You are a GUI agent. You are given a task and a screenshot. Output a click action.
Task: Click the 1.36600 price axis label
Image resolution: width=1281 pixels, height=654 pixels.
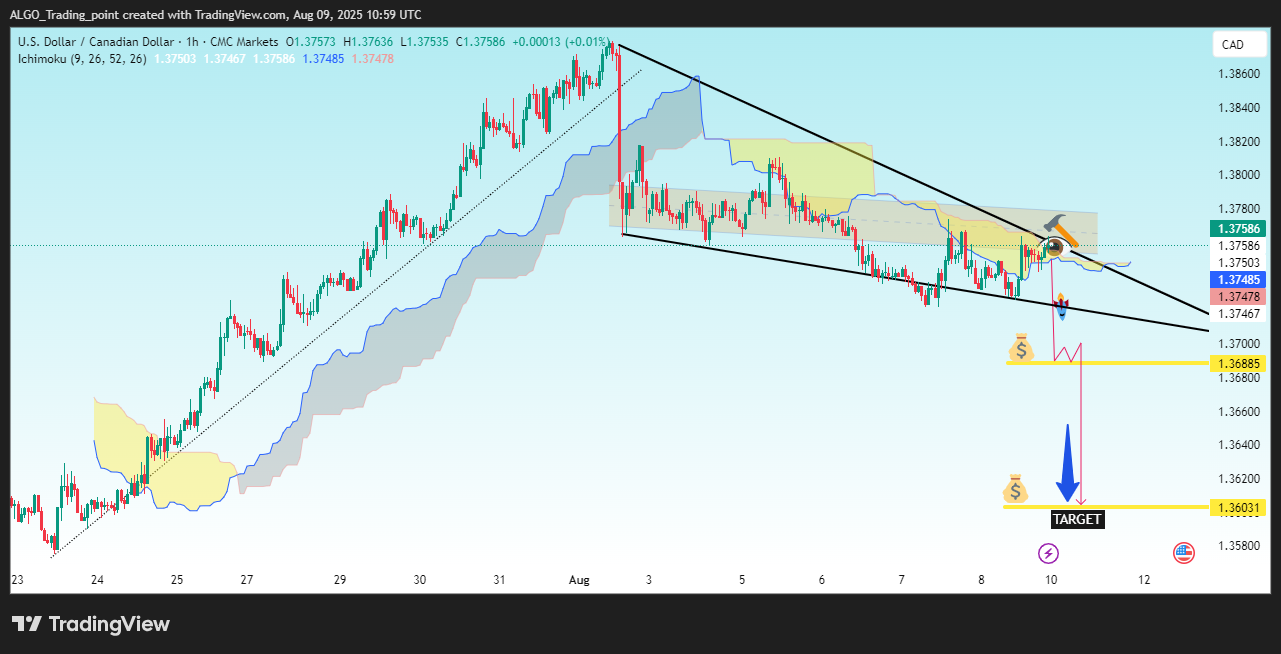coord(1238,412)
